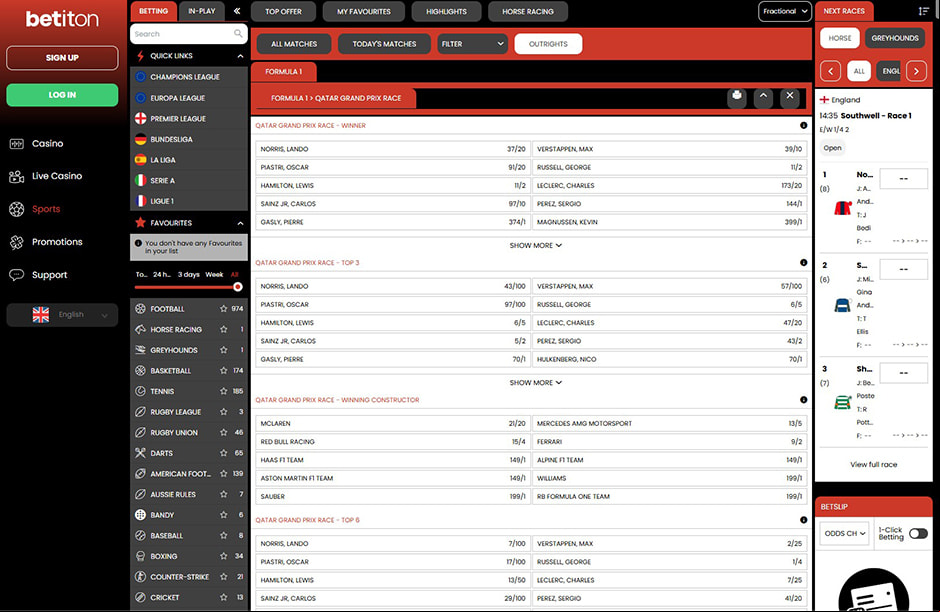This screenshot has height=612, width=940.
Task: Show info for Winning Constructor market
Action: pyautogui.click(x=803, y=400)
